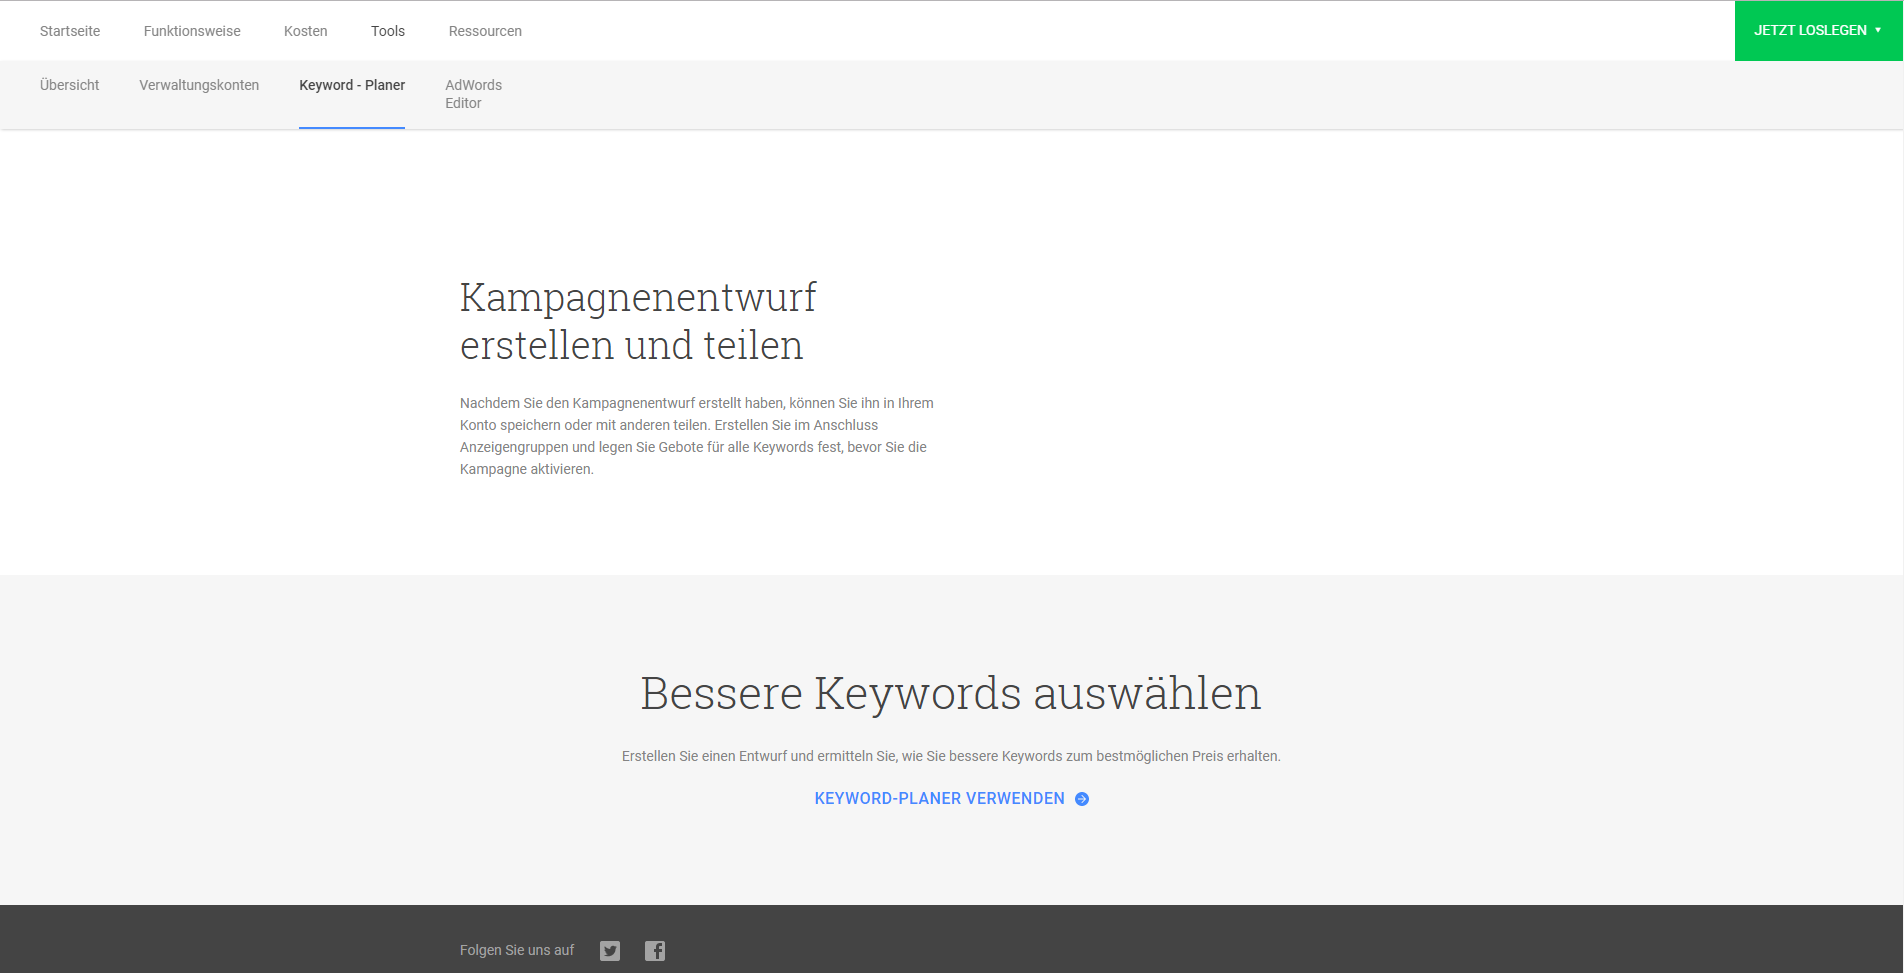This screenshot has width=1904, height=973.
Task: Go to Startseite in top navigation
Action: coord(70,31)
